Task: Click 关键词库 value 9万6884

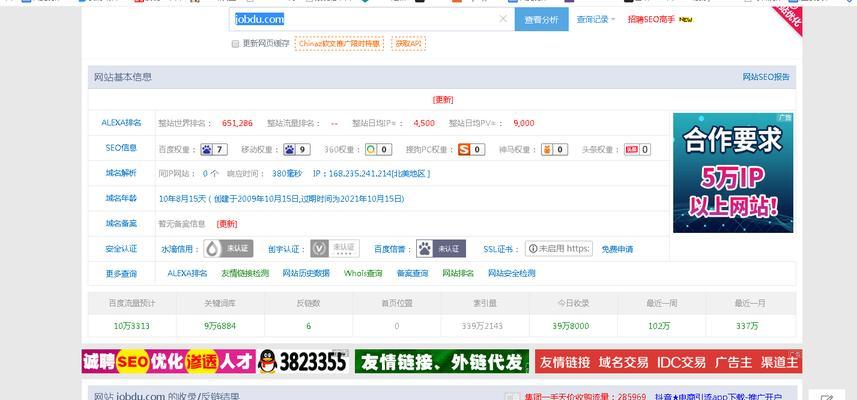Action: pos(220,326)
